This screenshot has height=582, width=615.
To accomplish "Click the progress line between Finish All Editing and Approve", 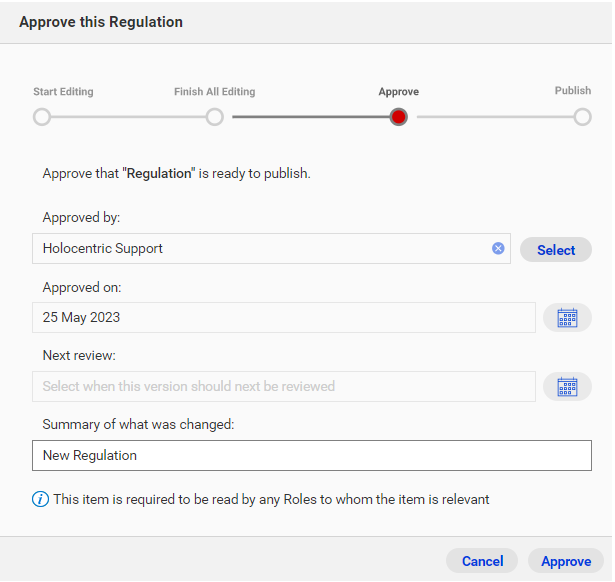I will tap(311, 117).
